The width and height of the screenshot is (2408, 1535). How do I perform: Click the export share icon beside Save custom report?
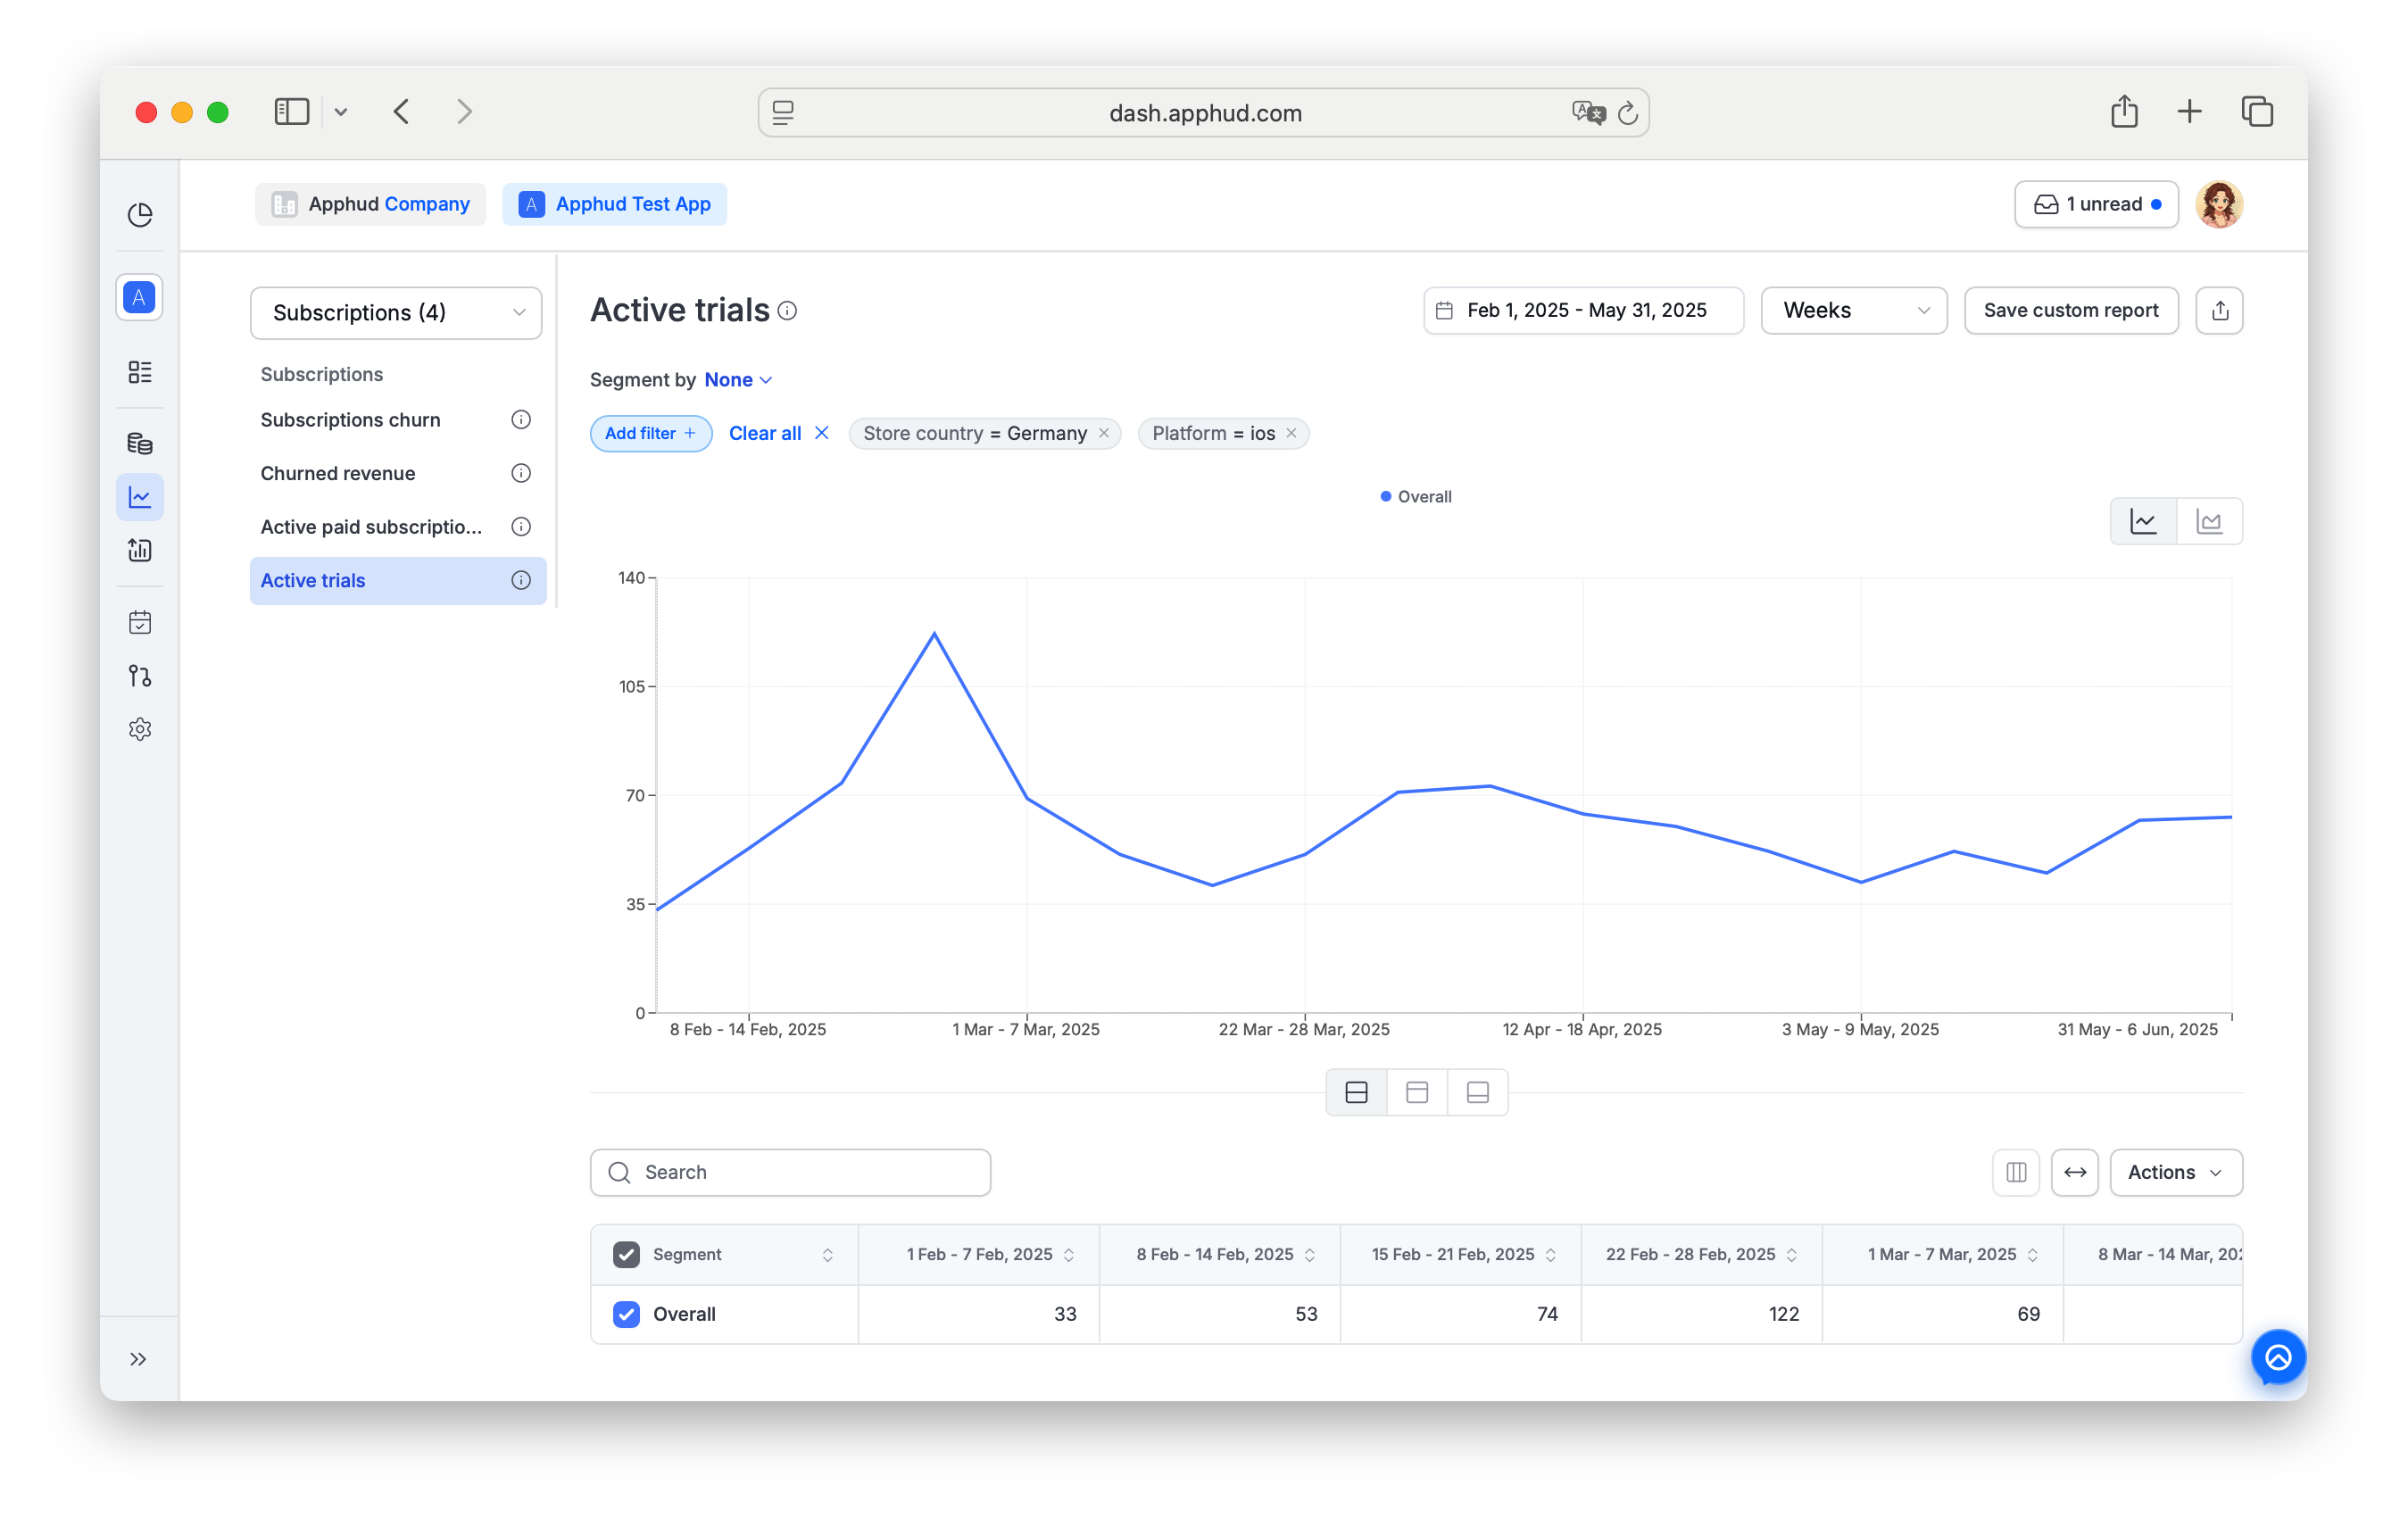coord(2219,310)
